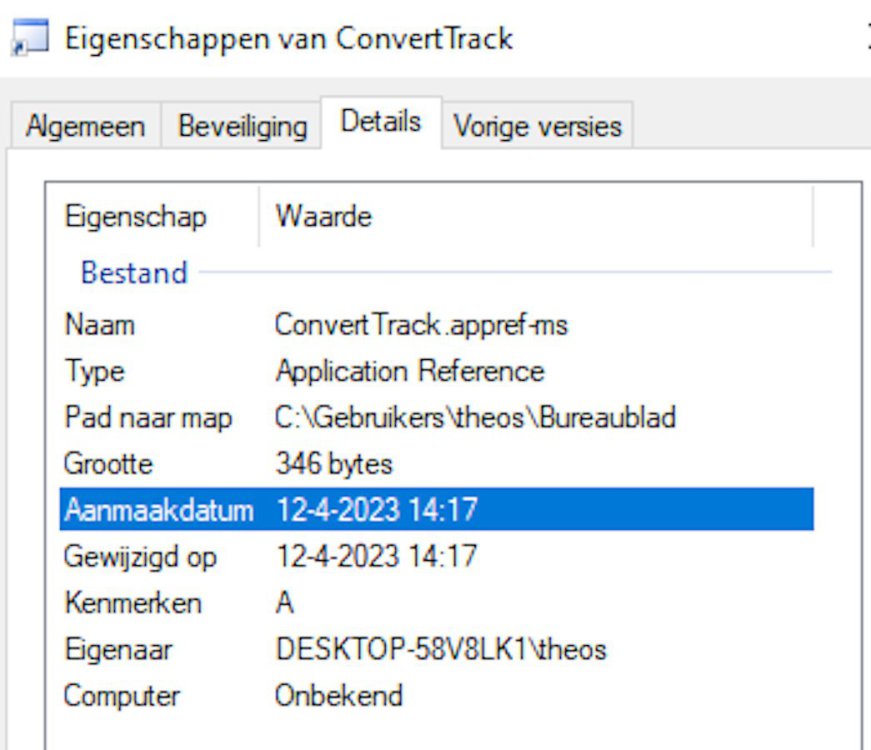Open the Beveiliging tab
Screen dimensions: 871x750
[242, 127]
